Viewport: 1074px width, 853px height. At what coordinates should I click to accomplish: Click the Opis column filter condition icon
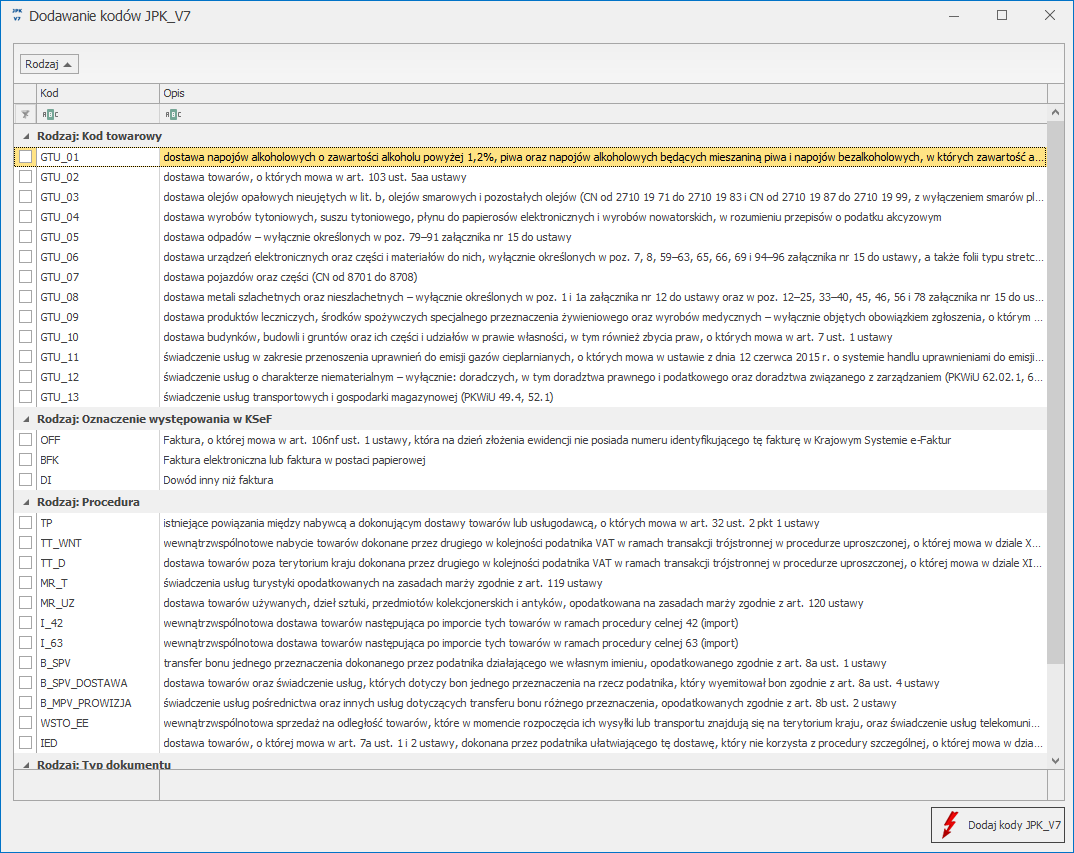172,114
